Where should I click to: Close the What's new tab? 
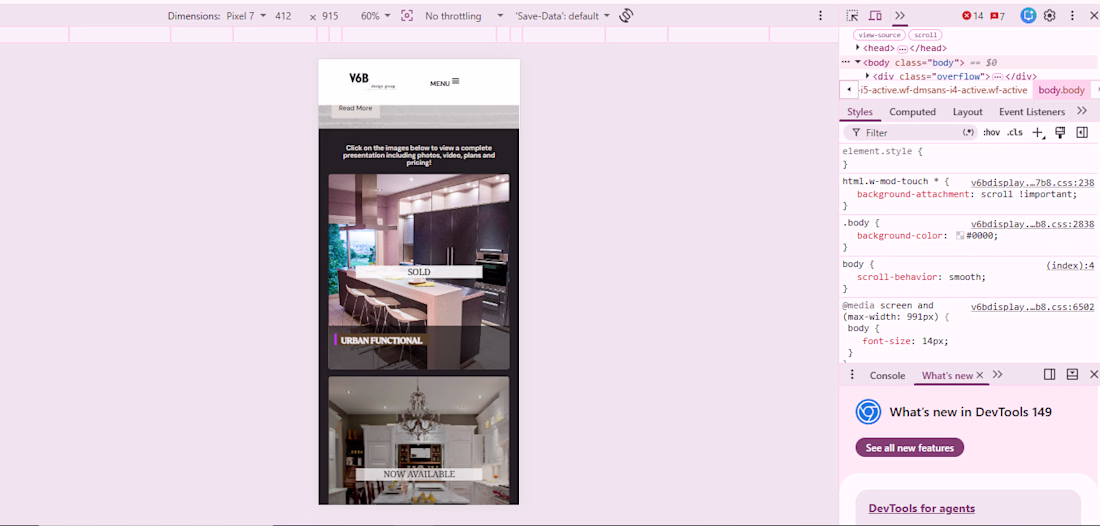point(980,375)
